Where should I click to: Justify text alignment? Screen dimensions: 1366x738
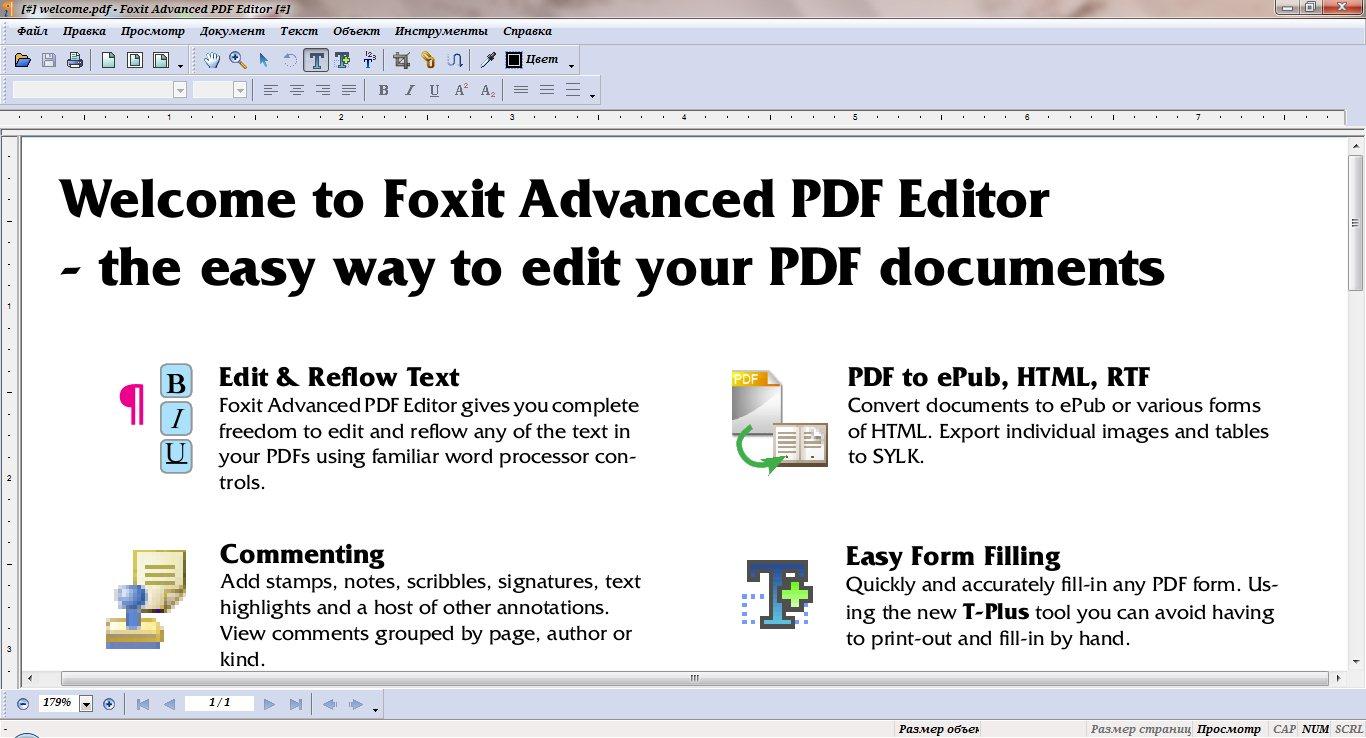point(349,90)
